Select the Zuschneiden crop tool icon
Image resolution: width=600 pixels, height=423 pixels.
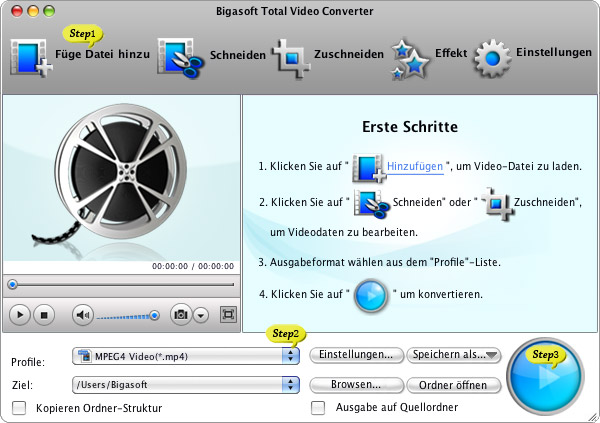click(x=291, y=58)
